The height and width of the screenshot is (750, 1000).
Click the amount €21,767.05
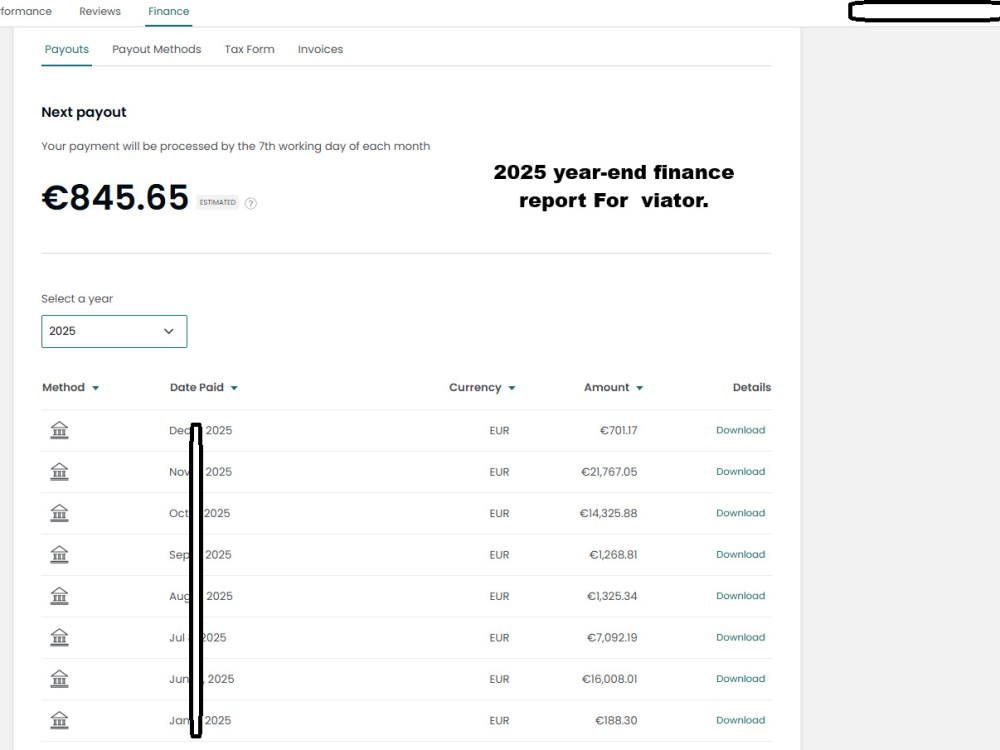tap(609, 472)
